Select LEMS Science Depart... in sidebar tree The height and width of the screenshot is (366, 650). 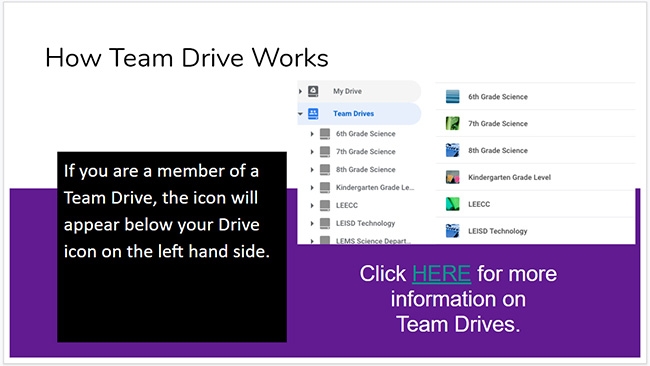click(373, 240)
